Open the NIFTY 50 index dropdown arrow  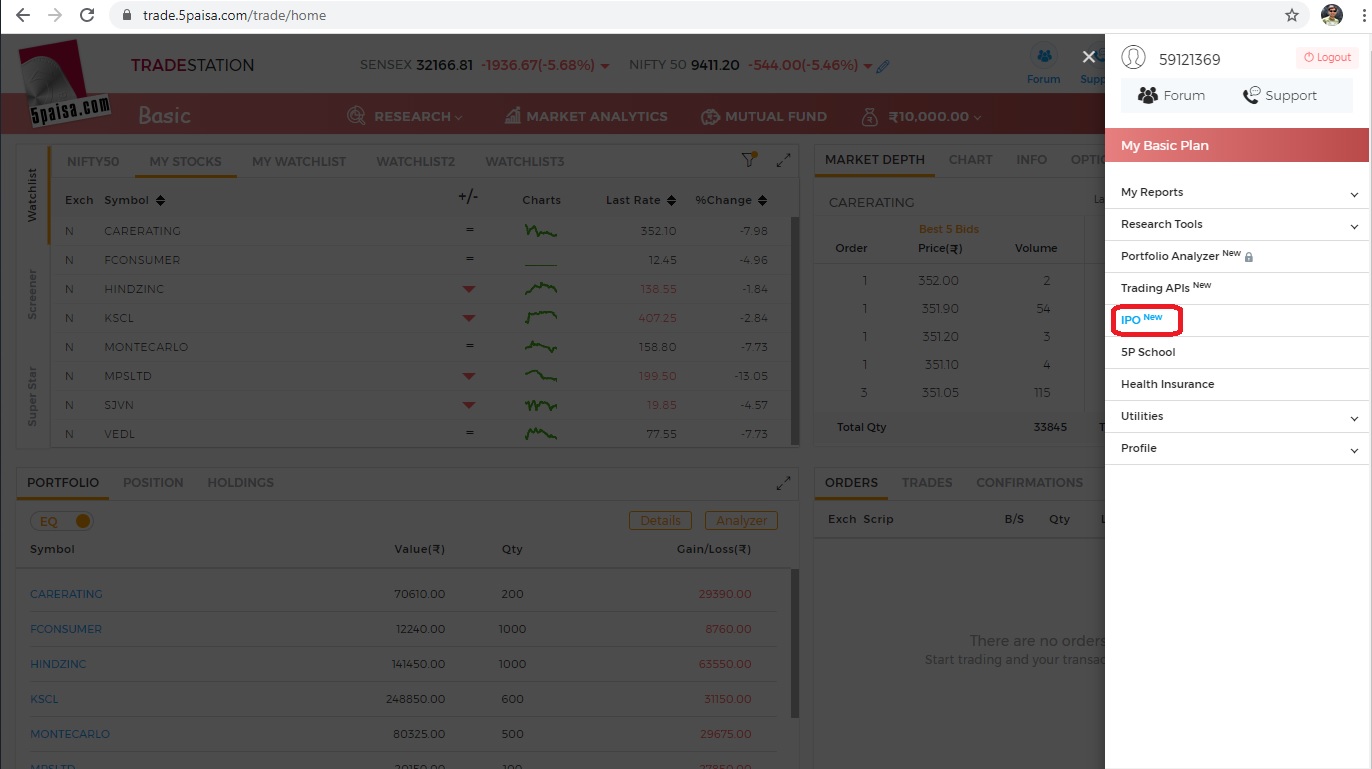pyautogui.click(x=866, y=67)
